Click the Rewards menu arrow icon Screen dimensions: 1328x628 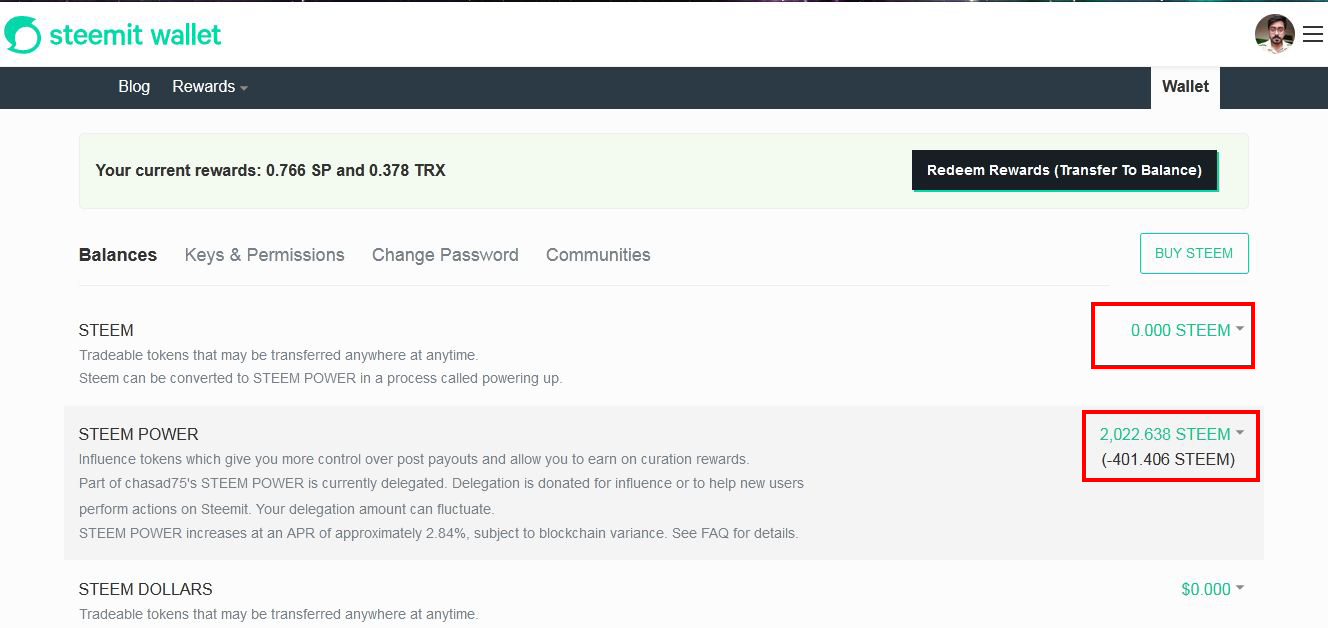pos(244,88)
